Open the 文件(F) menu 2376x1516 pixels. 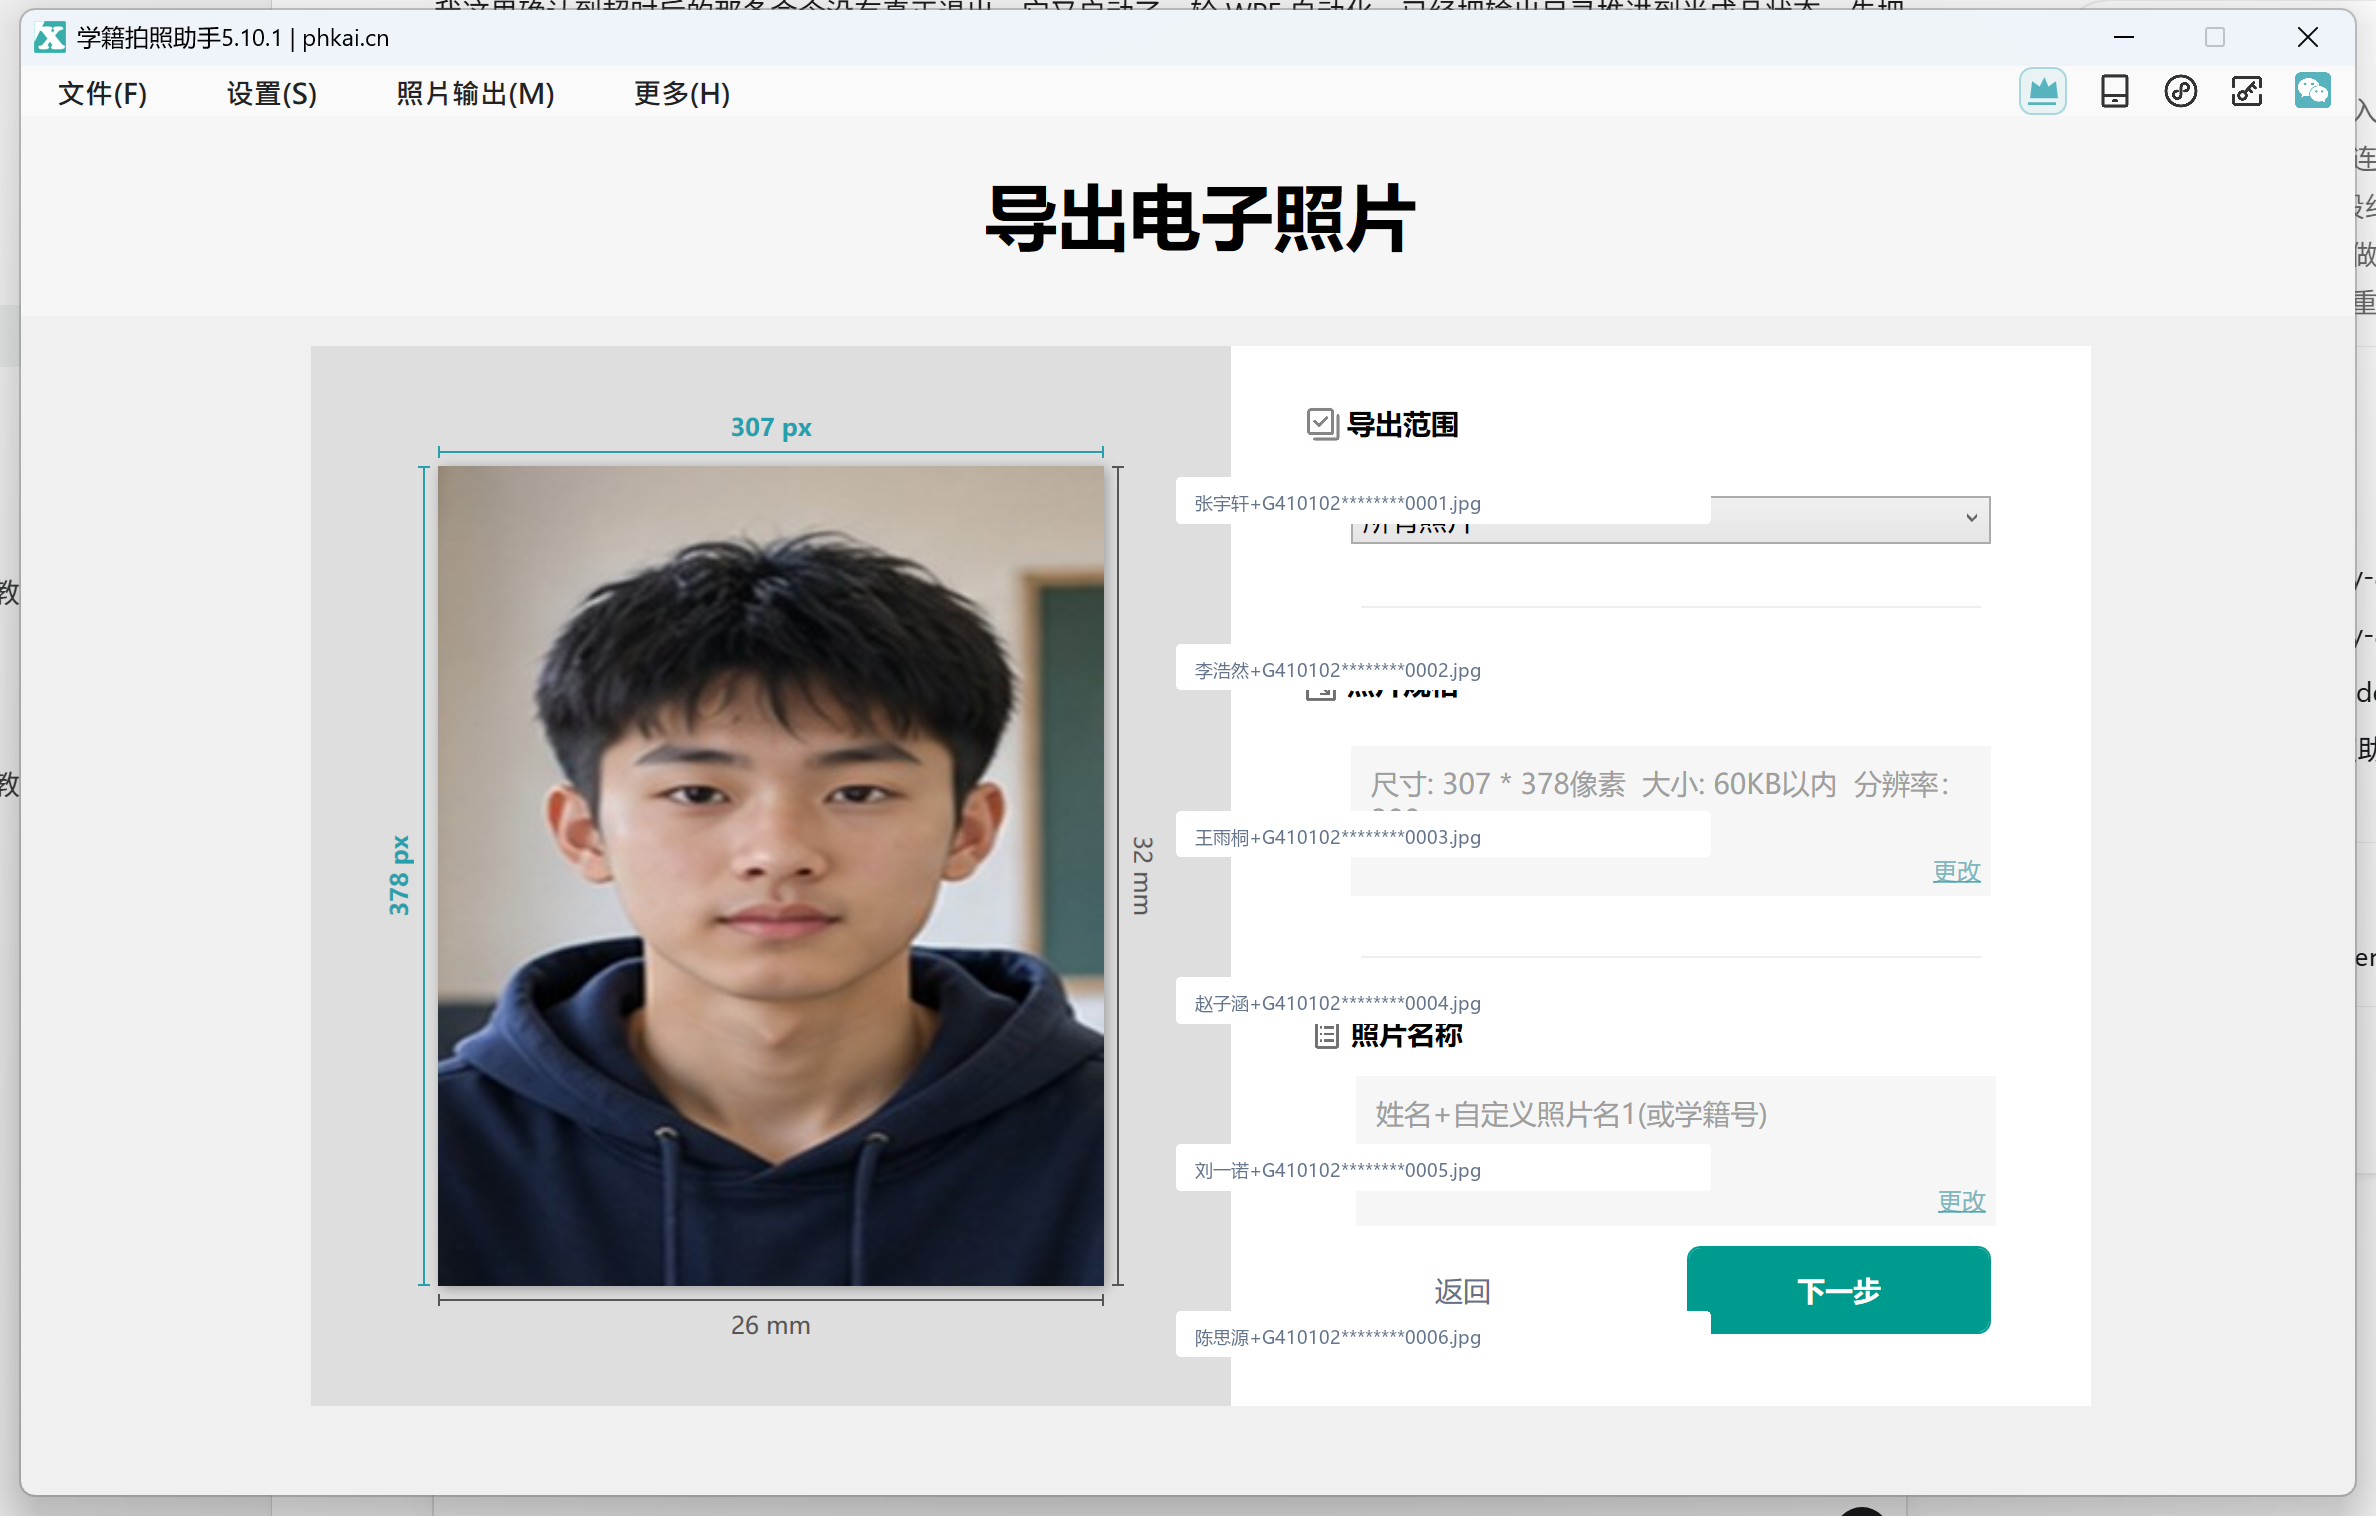102,93
